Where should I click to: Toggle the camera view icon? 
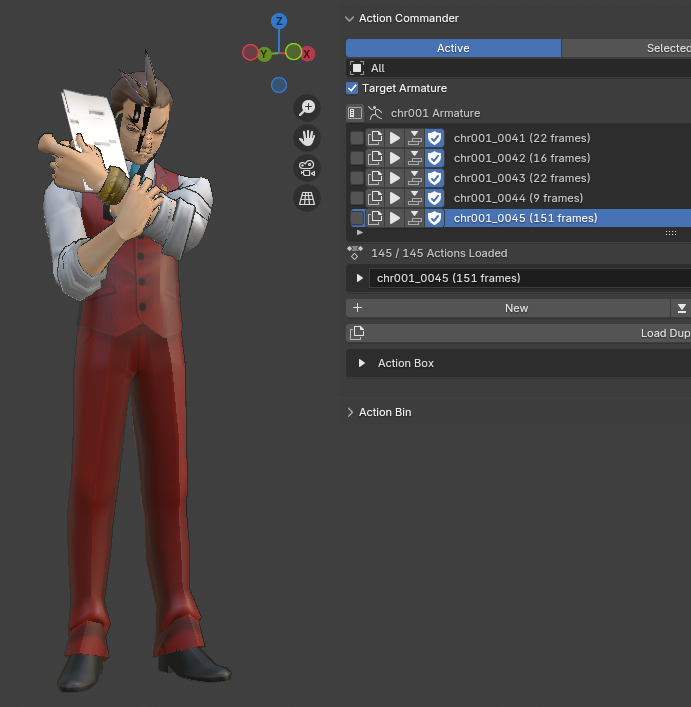click(307, 168)
